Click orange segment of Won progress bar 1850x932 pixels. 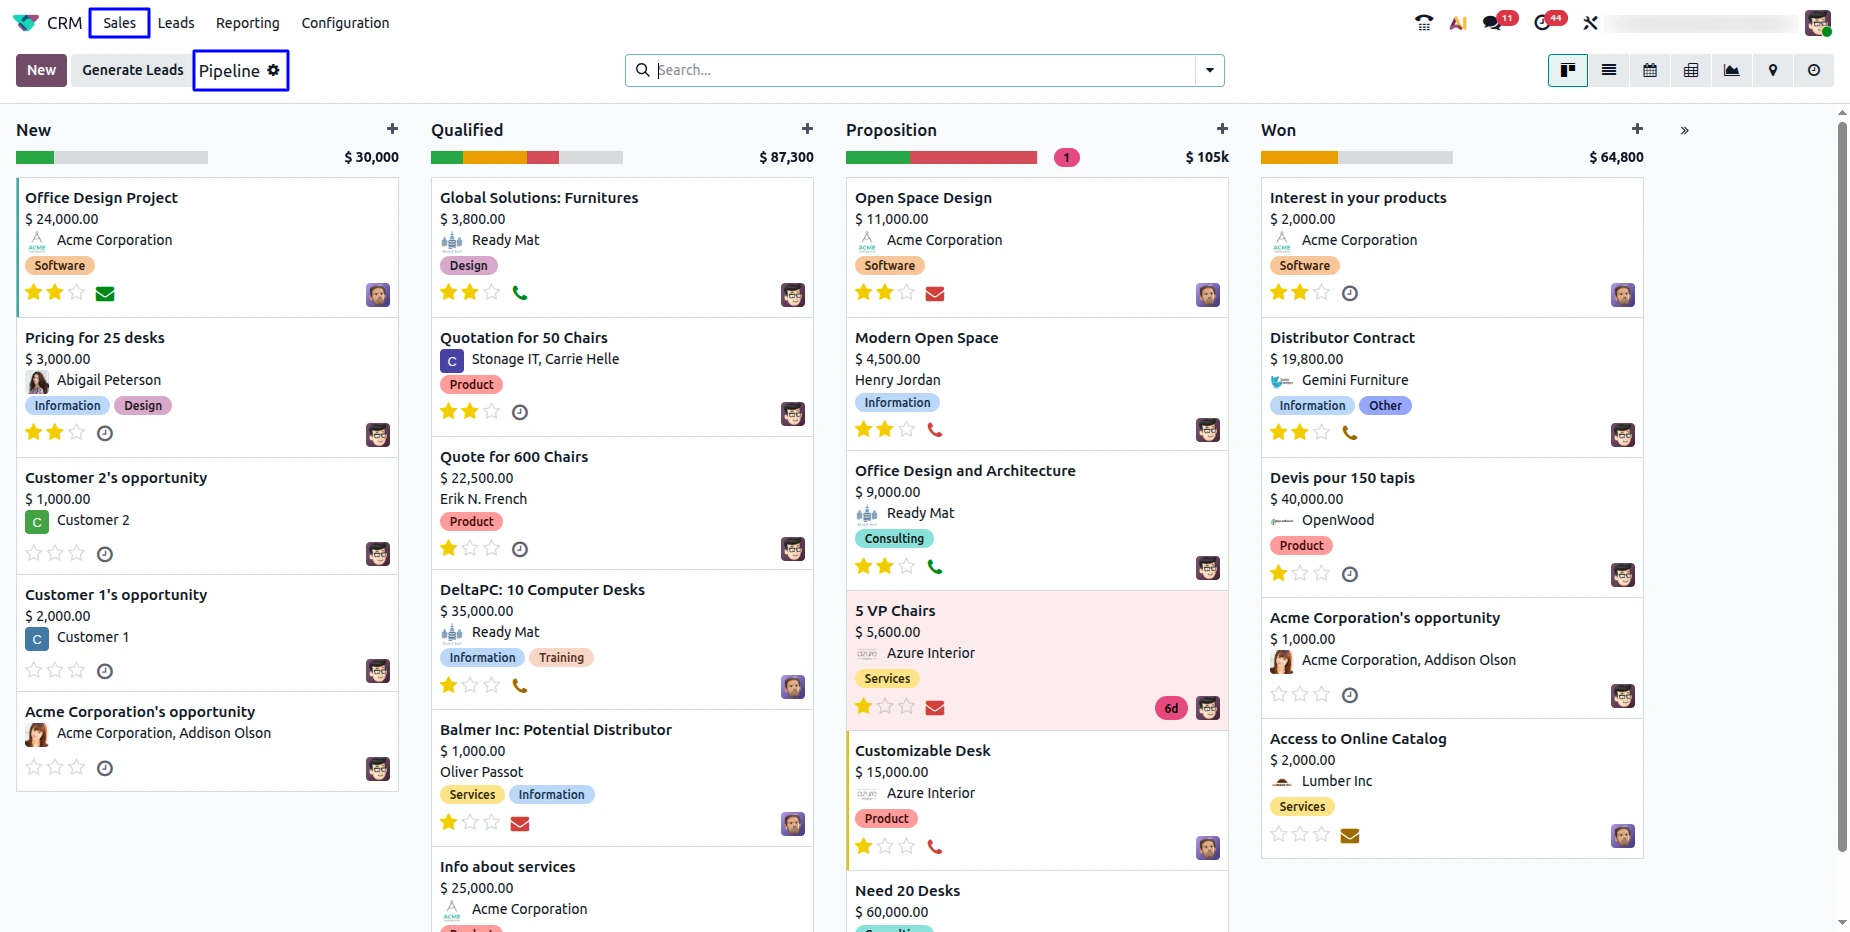pos(1299,157)
